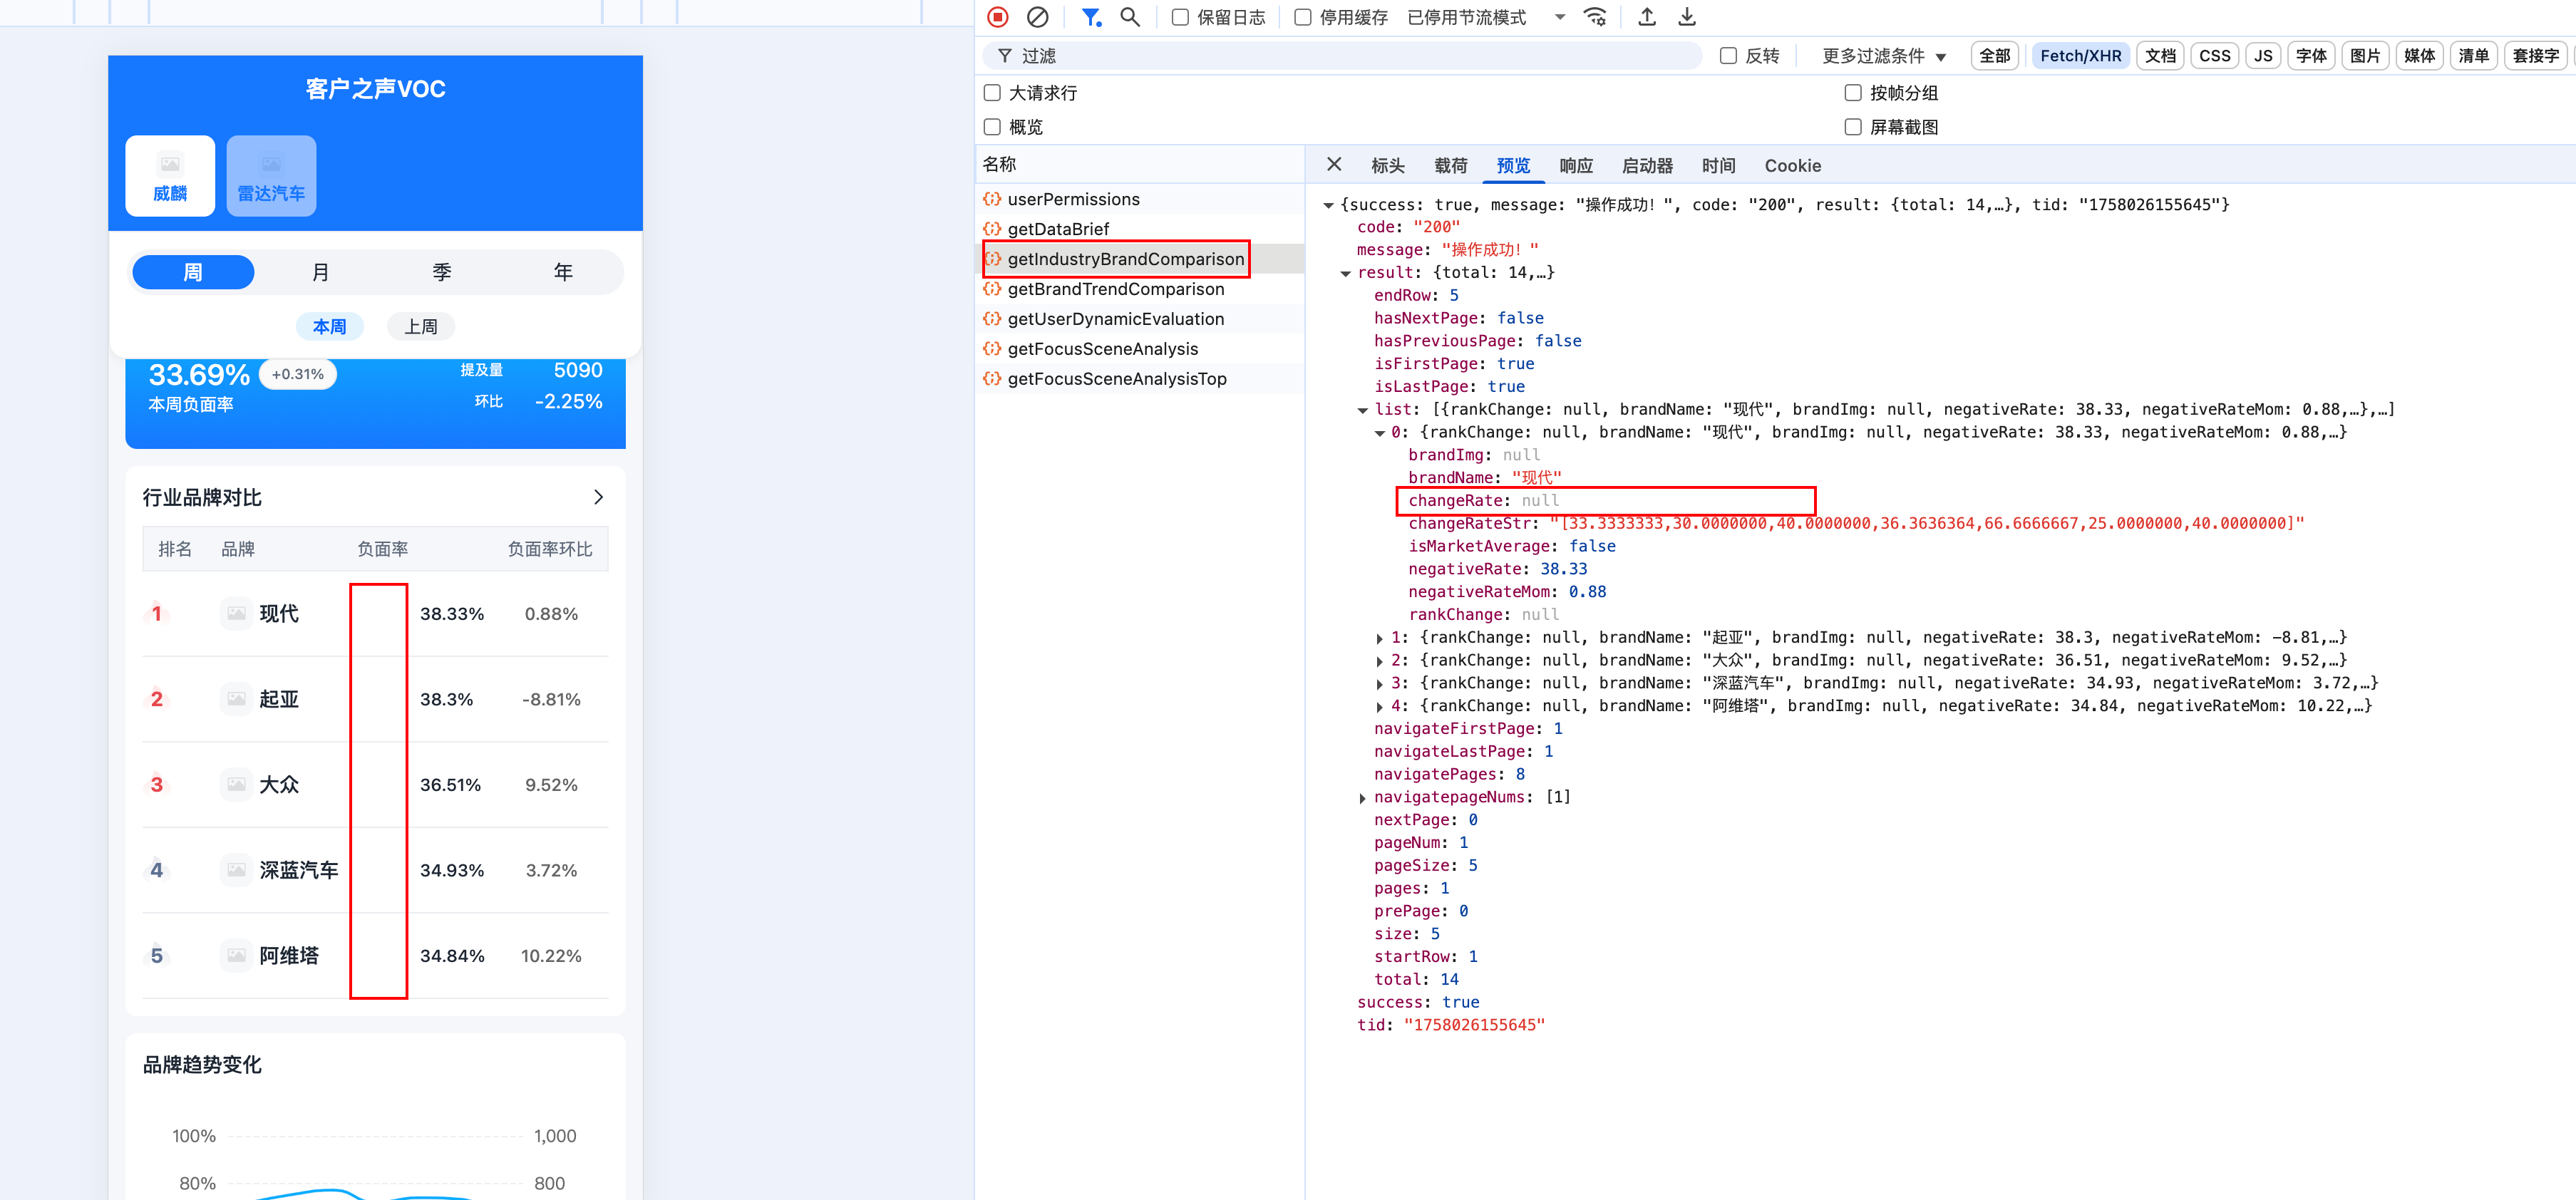Viewport: 2576px width, 1200px height.
Task: Expand list item 2 大众
Action: point(1380,661)
